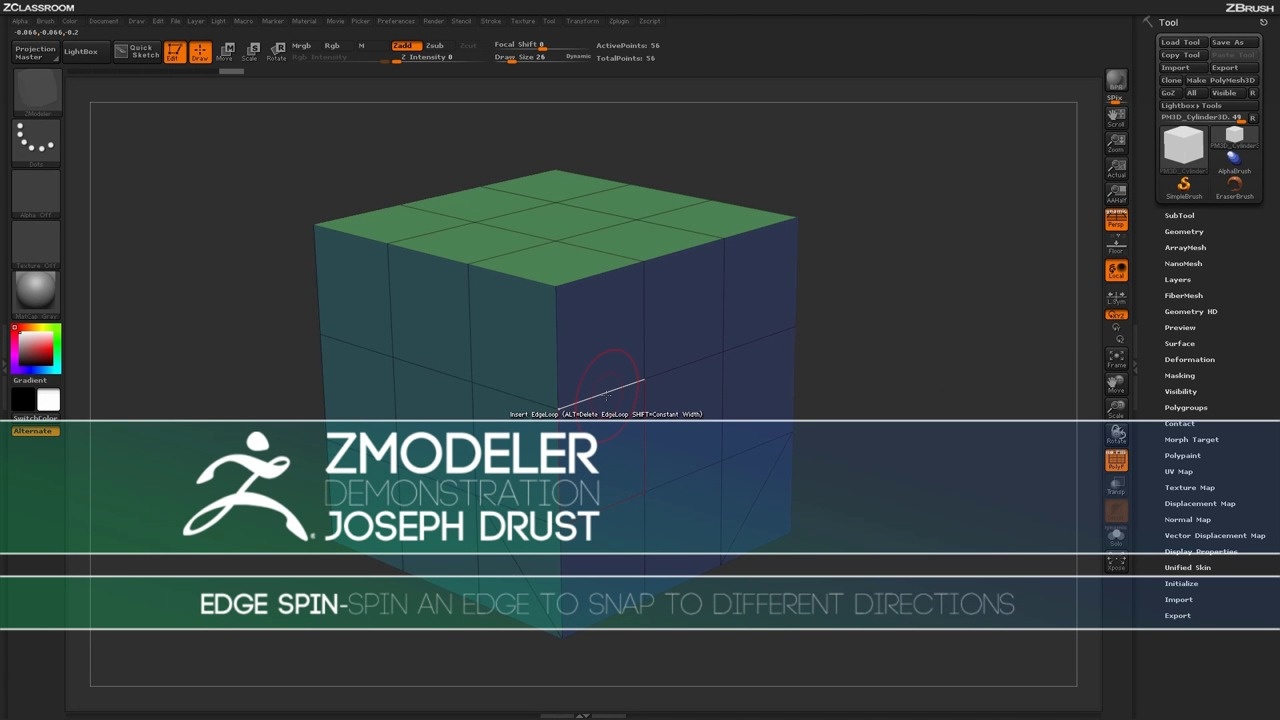Screen dimensions: 1280x720
Task: Select the EraserBrush tool icon
Action: [1234, 188]
